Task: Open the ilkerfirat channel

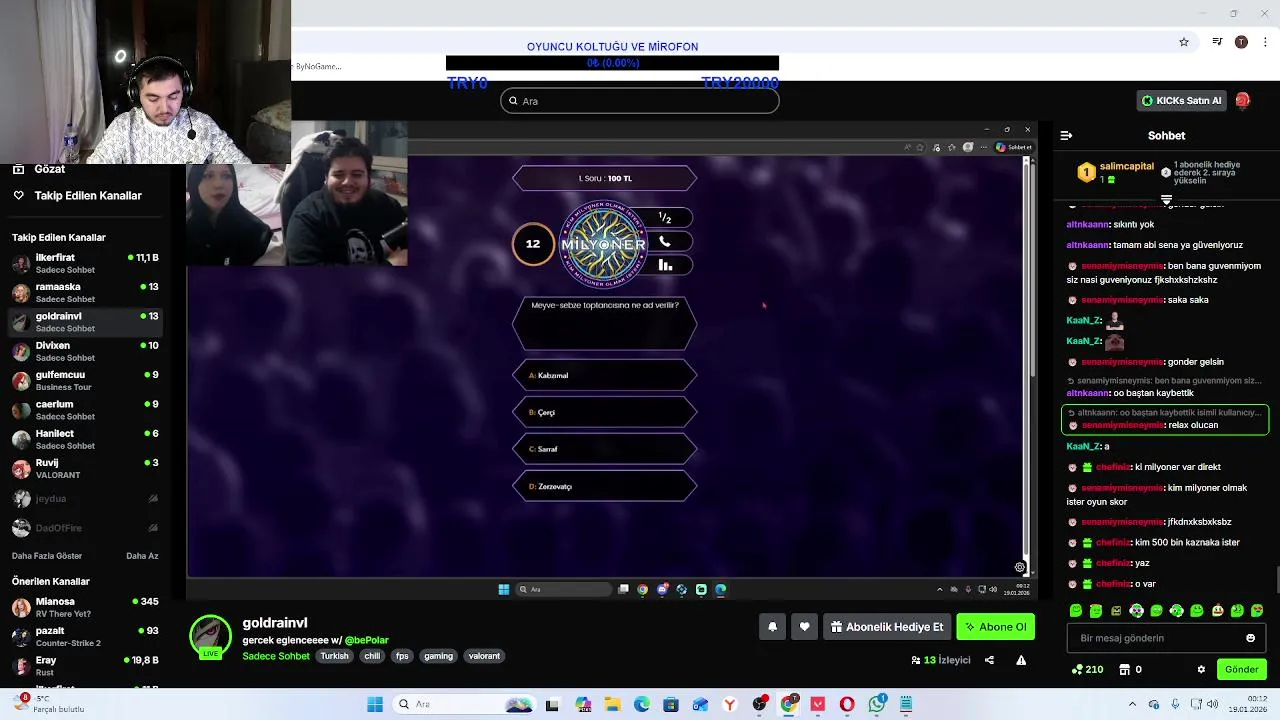Action: pyautogui.click(x=85, y=263)
